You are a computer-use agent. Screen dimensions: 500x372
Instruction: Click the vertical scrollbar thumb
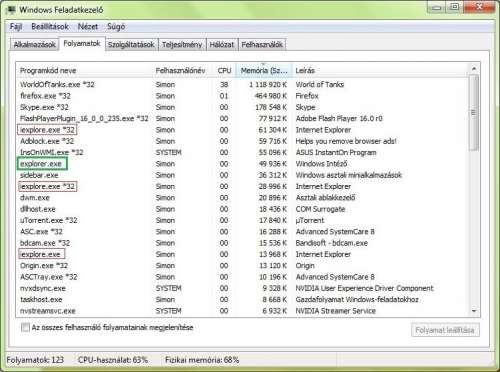pos(474,113)
